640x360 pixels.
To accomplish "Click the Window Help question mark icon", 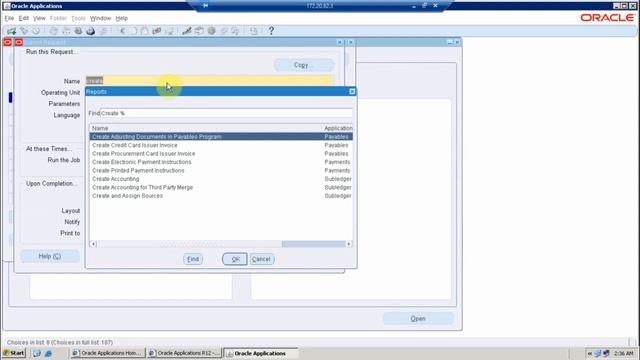I will (271, 31).
